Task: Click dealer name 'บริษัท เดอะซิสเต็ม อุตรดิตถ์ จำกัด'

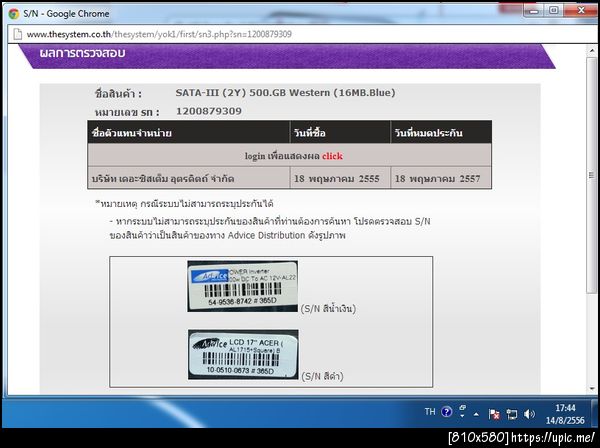Action: [163, 179]
